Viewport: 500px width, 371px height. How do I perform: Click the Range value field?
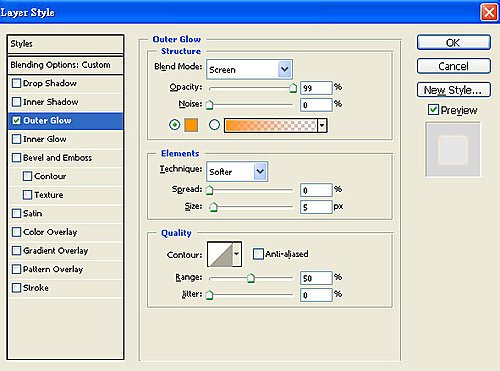316,278
